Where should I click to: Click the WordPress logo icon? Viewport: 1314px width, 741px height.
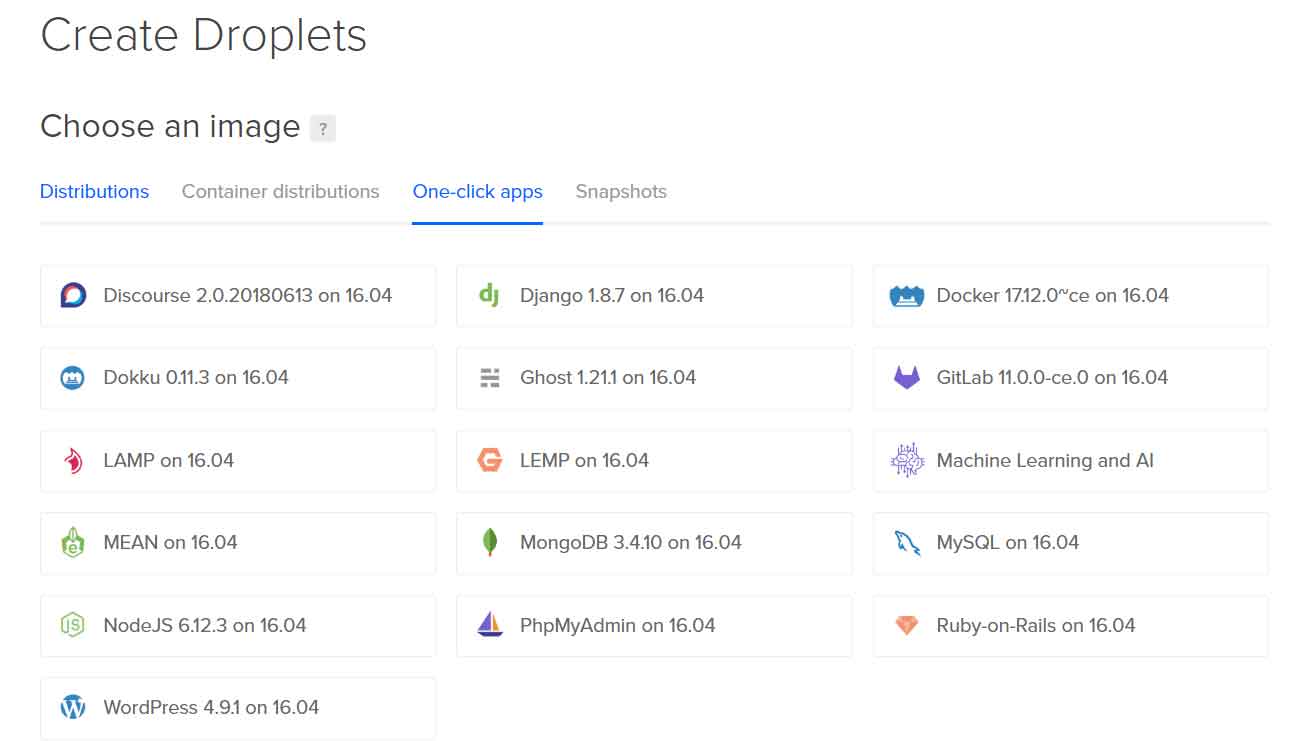pyautogui.click(x=72, y=708)
